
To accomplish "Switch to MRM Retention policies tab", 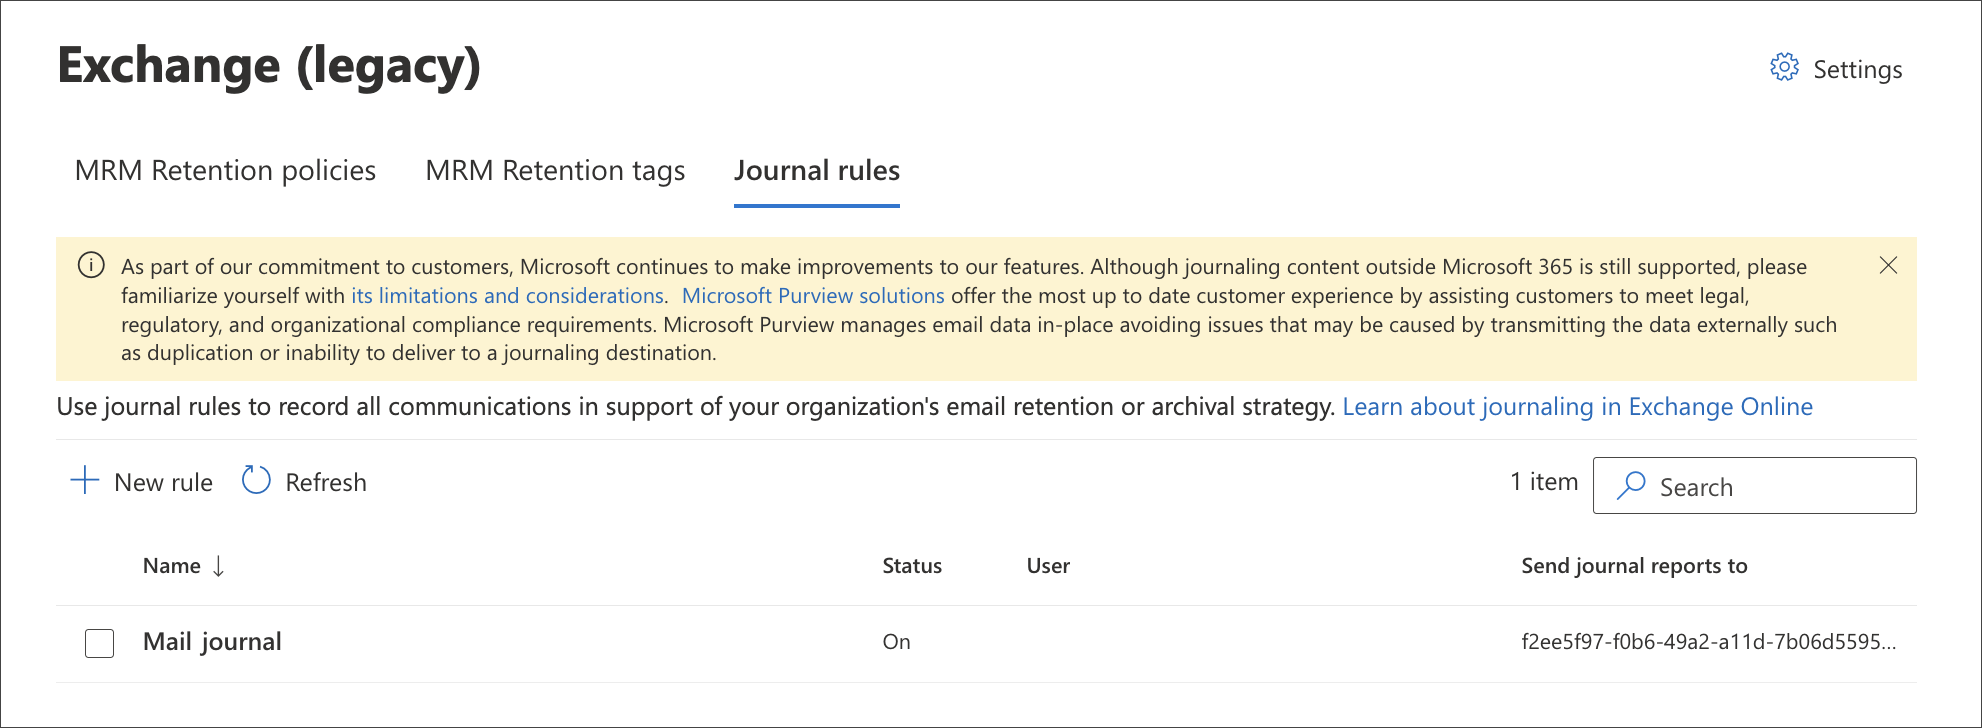I will pyautogui.click(x=225, y=170).
